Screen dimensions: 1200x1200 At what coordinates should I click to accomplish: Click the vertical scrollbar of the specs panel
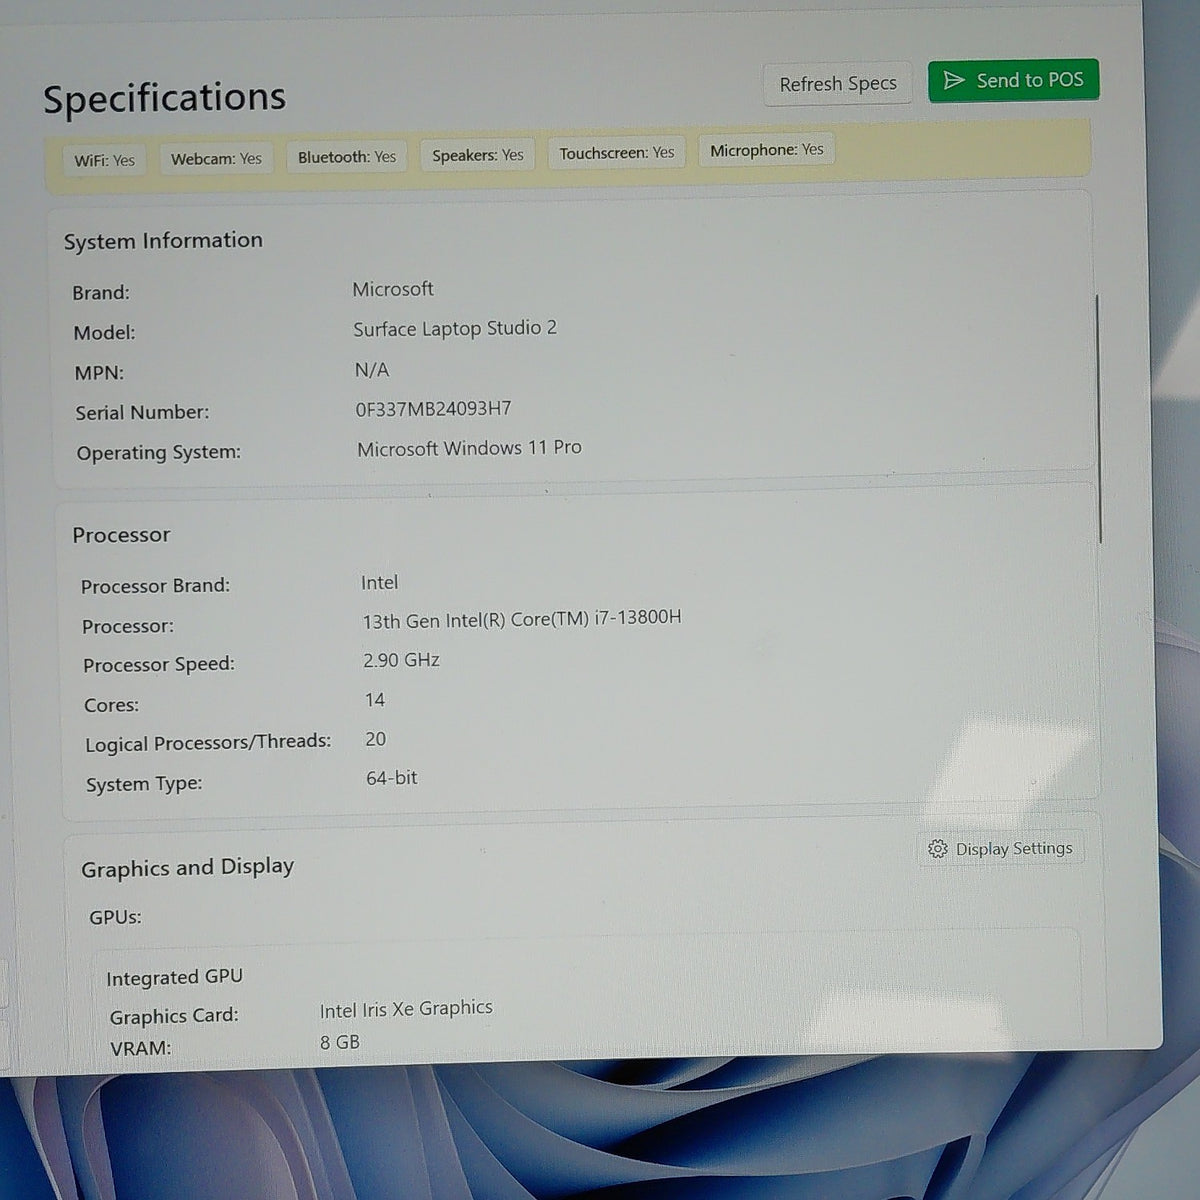(x=1099, y=420)
